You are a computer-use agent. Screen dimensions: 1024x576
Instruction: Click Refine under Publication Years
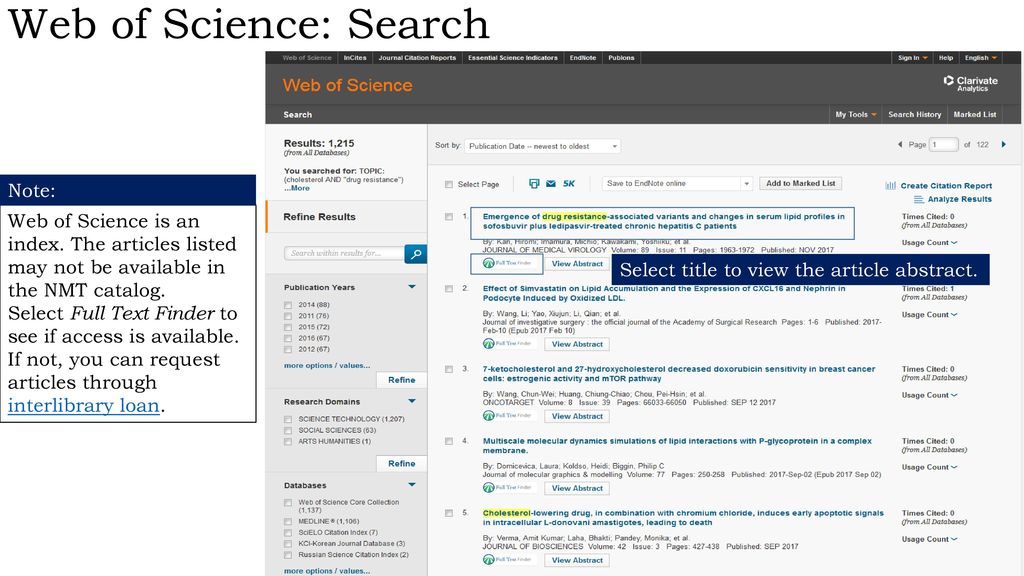click(402, 380)
